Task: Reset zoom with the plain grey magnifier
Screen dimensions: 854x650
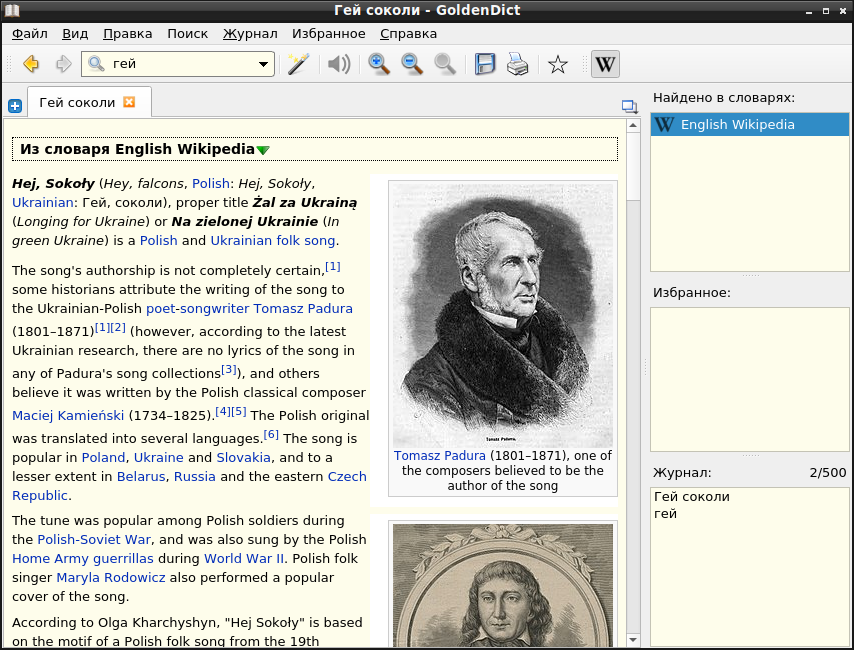Action: (445, 64)
